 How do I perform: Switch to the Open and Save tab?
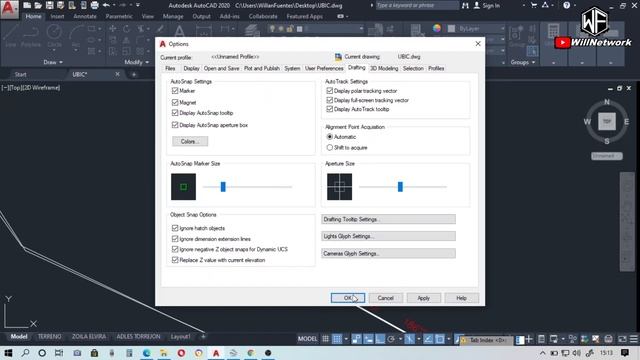tap(221, 68)
